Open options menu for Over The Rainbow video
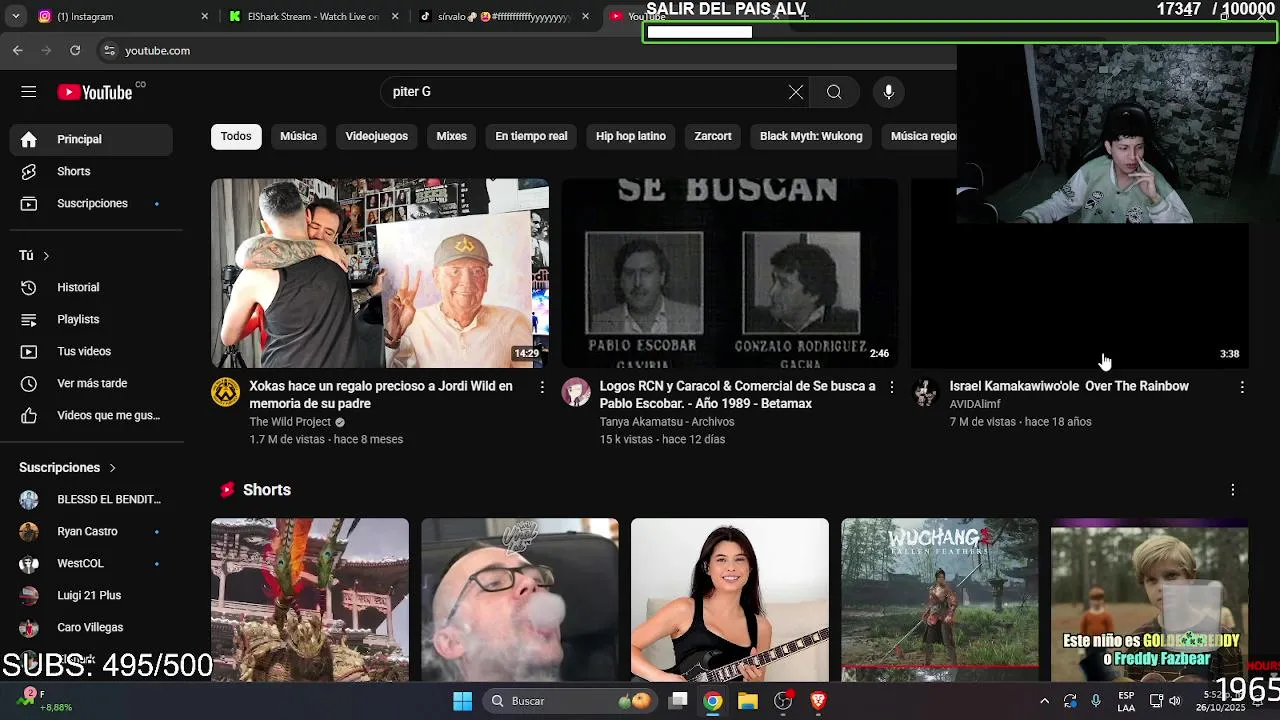 click(1242, 387)
